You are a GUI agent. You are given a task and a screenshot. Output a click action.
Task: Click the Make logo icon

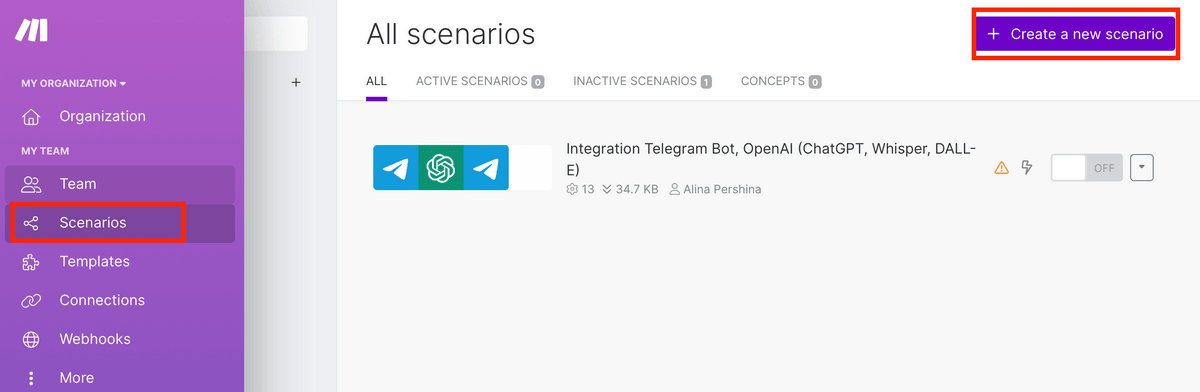point(31,31)
